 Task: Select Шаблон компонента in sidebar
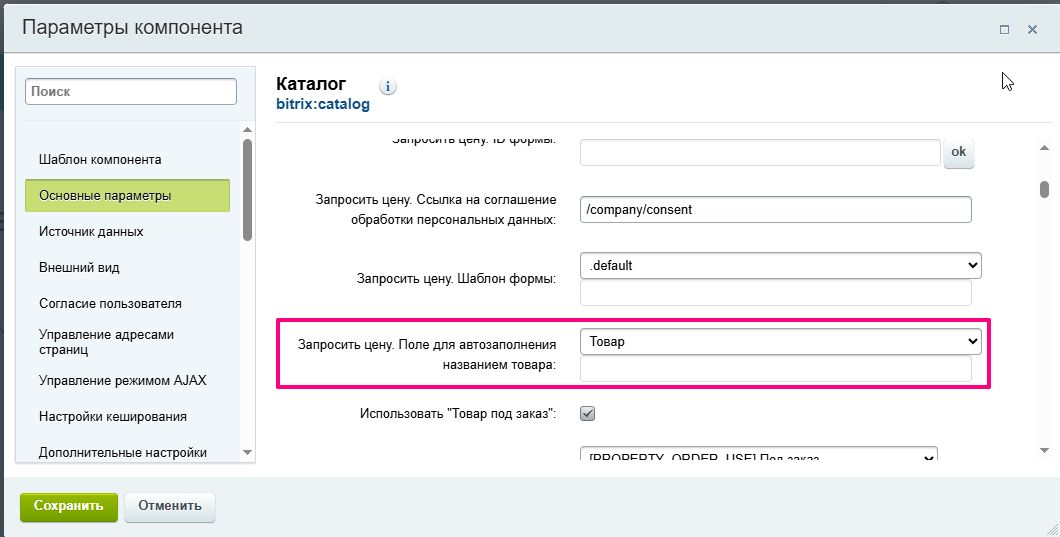click(x=100, y=160)
